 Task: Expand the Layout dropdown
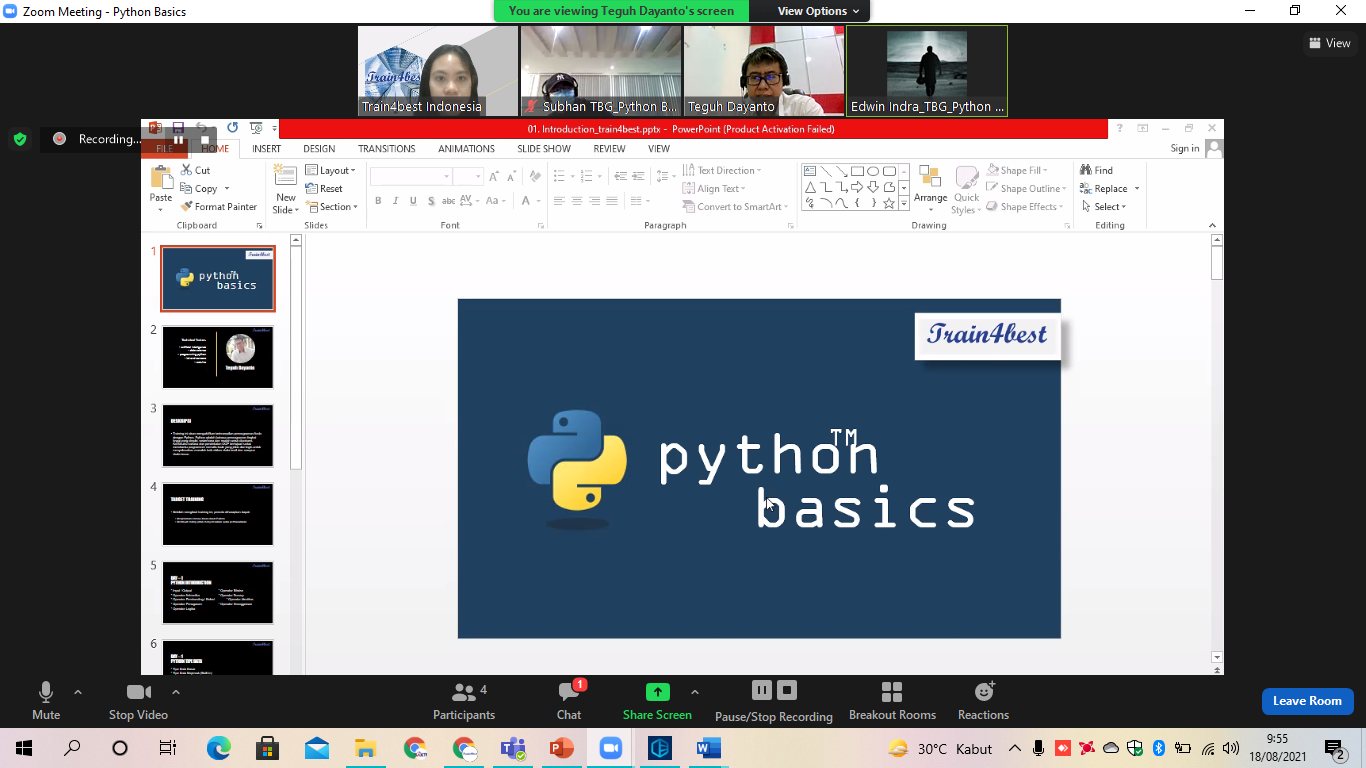coord(331,170)
